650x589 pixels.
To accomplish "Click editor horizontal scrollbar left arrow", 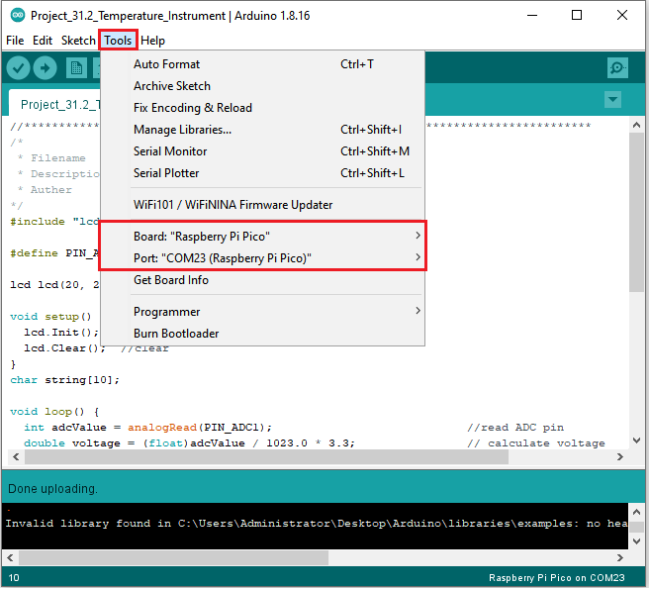I will point(16,456).
